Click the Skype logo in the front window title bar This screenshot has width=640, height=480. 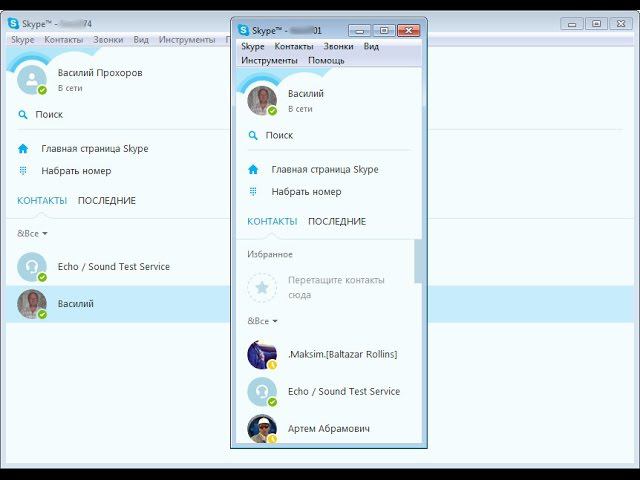coord(243,30)
